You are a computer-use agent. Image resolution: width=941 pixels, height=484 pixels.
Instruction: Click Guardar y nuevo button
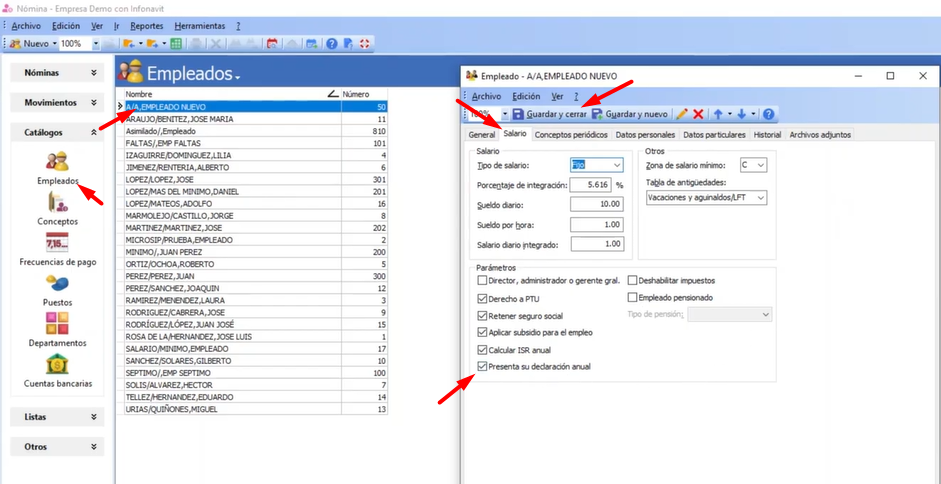(x=629, y=115)
